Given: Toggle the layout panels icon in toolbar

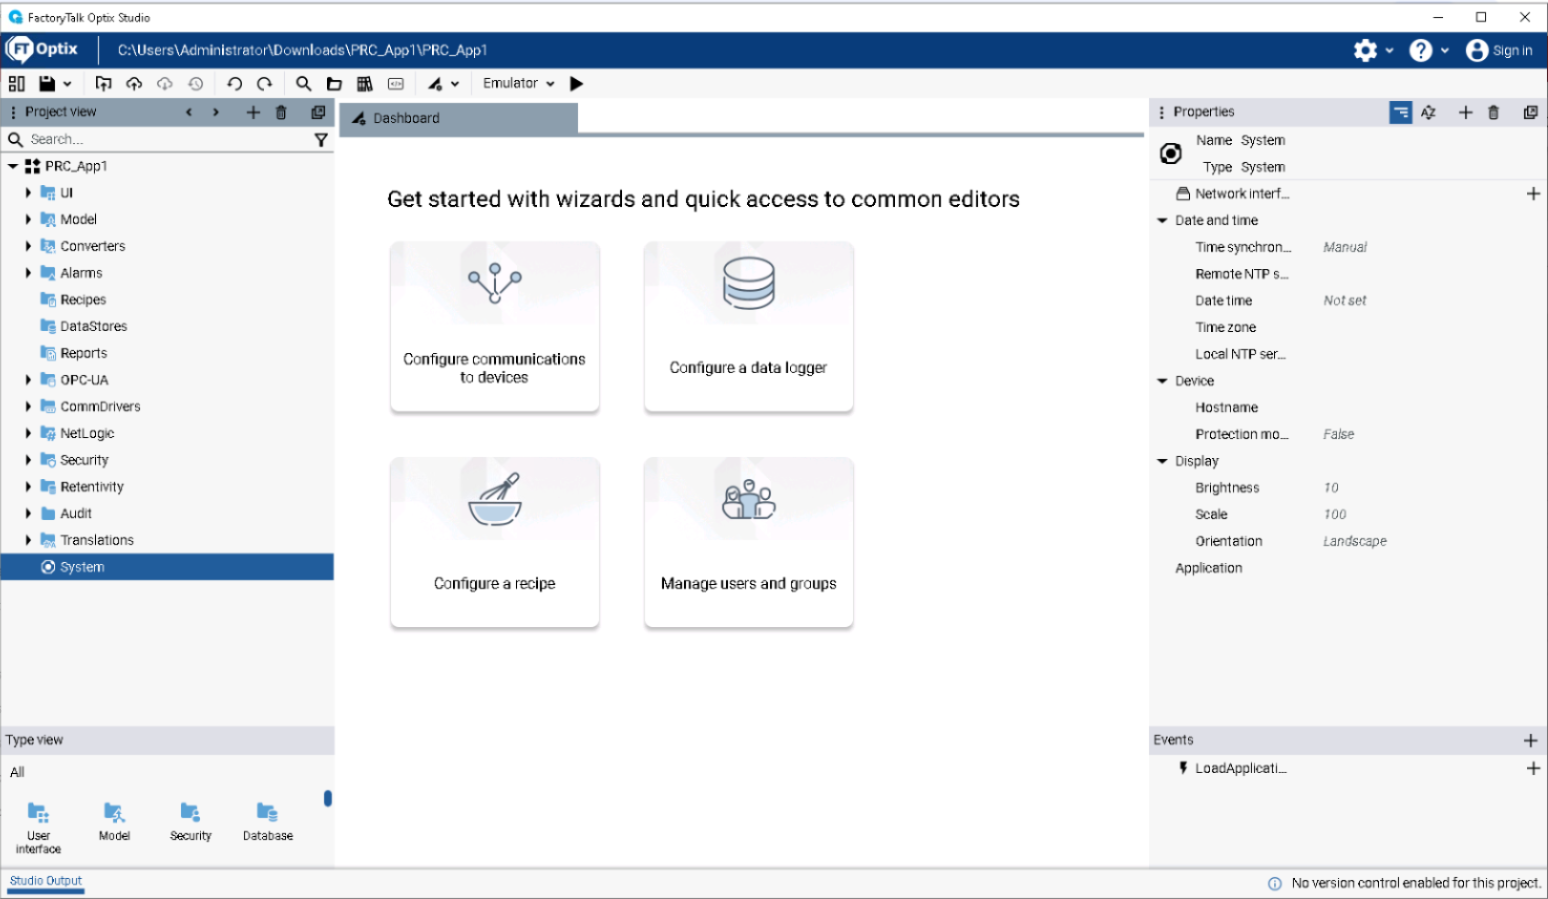Looking at the screenshot, I should [x=17, y=84].
